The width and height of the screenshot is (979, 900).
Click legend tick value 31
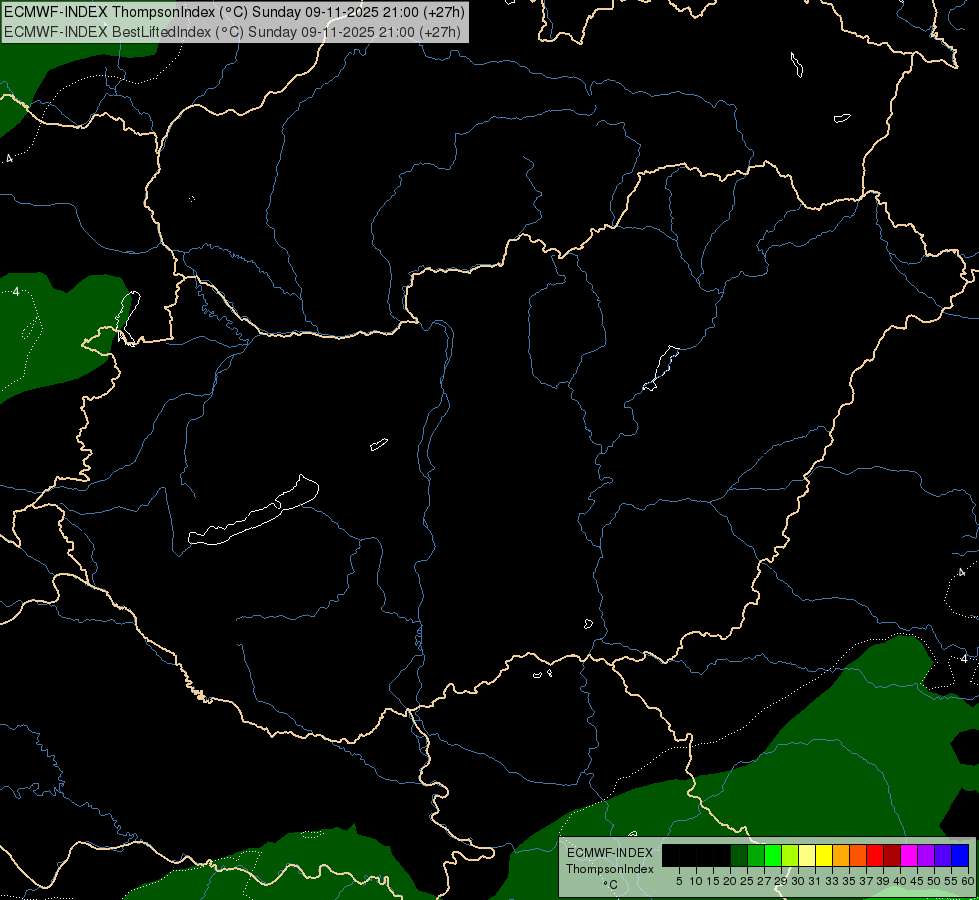[815, 881]
